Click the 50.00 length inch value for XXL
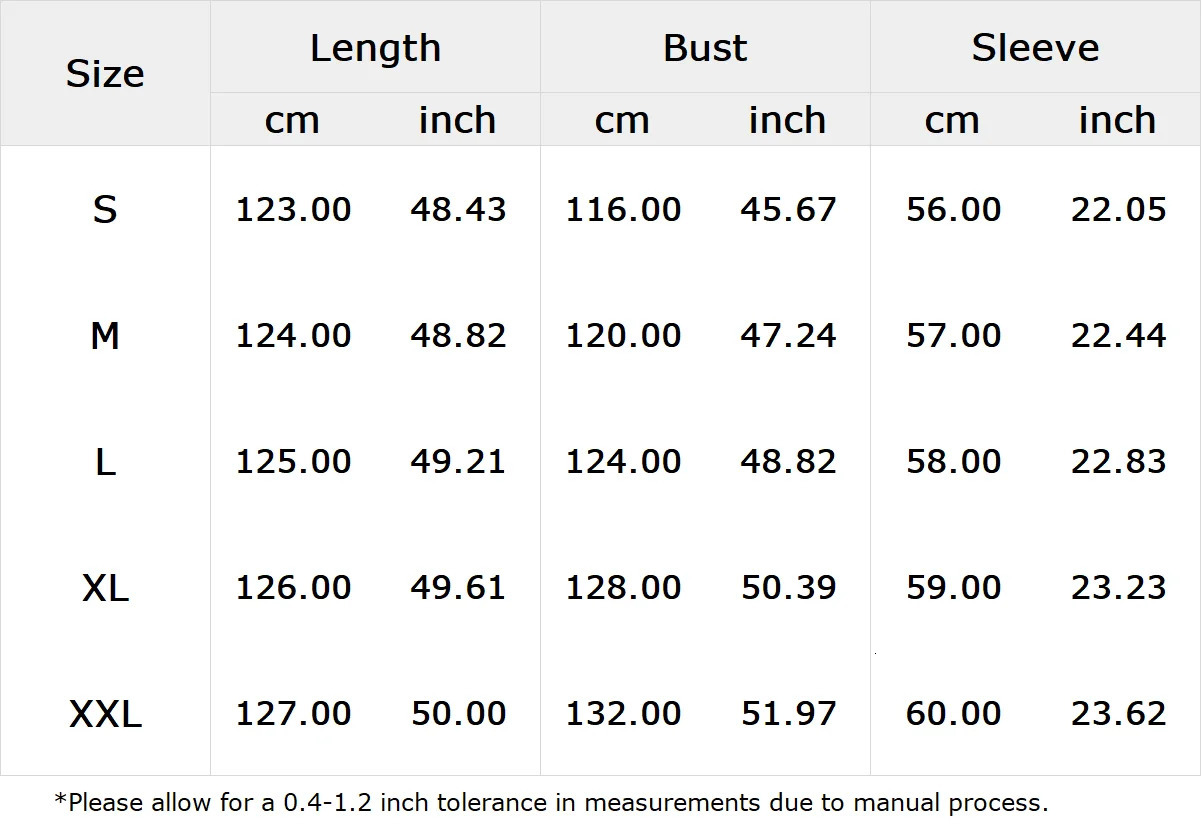Image resolution: width=1202 pixels, height=830 pixels. (x=458, y=714)
